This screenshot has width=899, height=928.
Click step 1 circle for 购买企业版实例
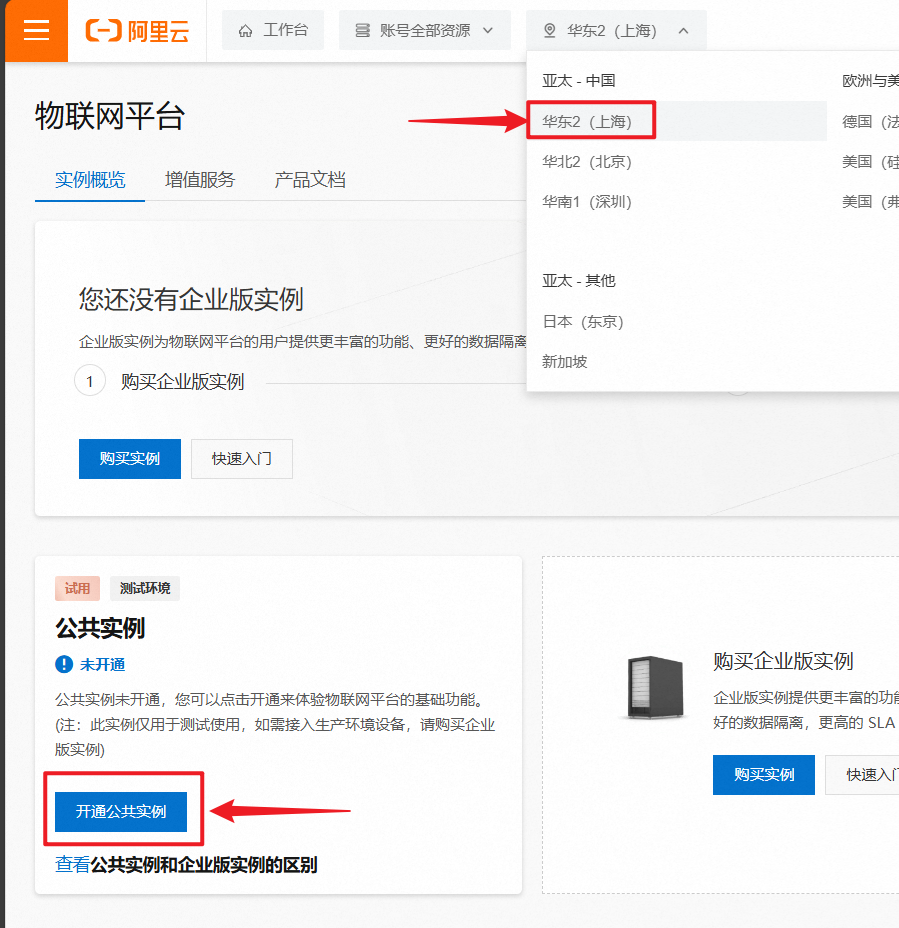coord(90,381)
